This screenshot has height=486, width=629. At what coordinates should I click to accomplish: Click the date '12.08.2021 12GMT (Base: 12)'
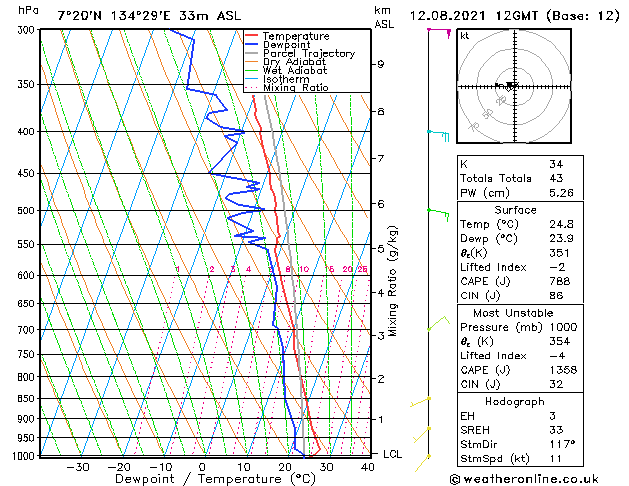coord(514,16)
